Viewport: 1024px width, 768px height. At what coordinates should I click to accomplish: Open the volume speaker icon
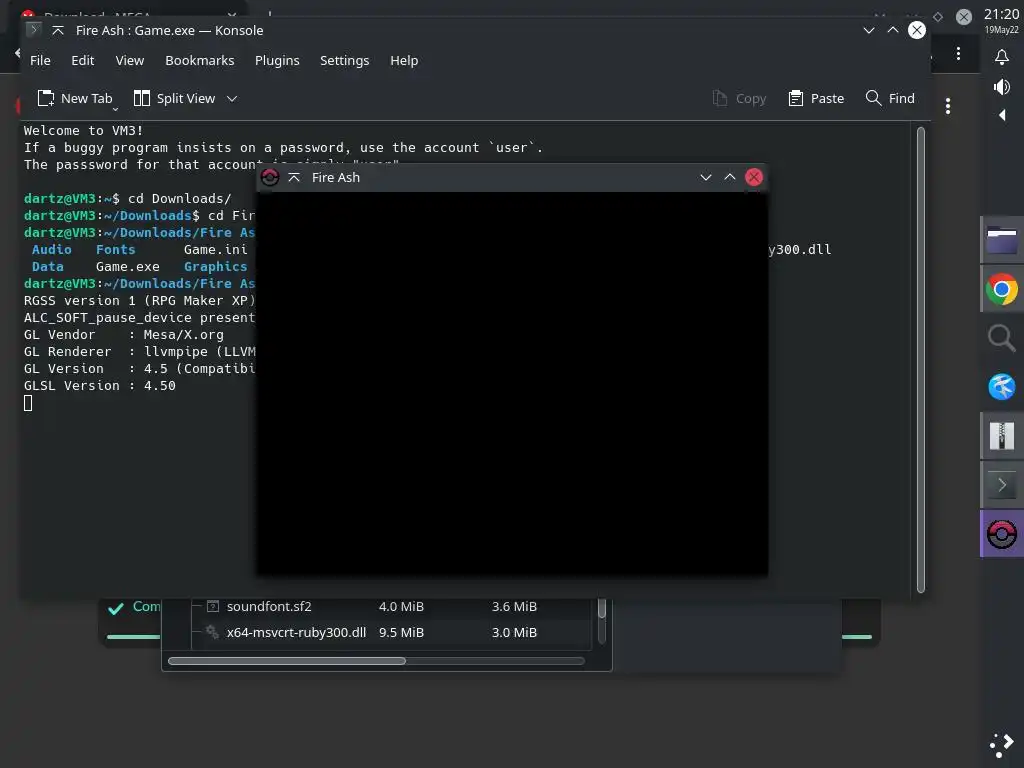point(1002,87)
